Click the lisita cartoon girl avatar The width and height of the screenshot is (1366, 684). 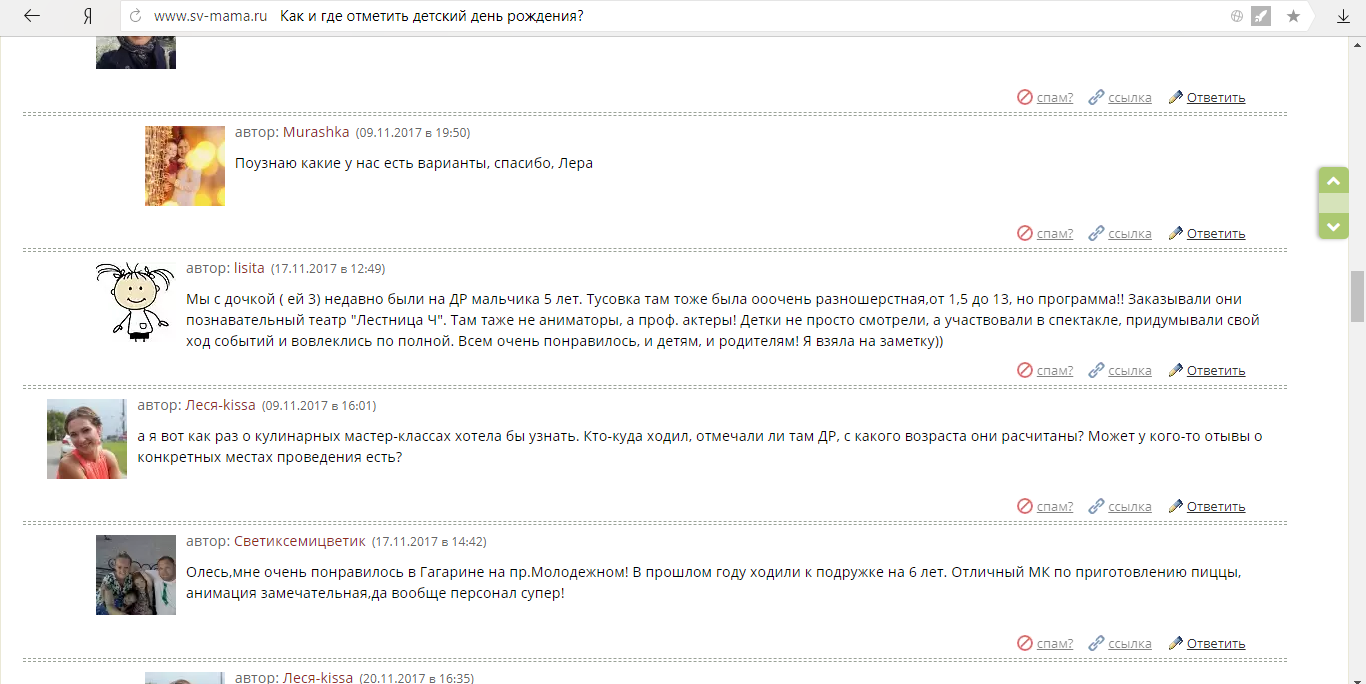[135, 302]
